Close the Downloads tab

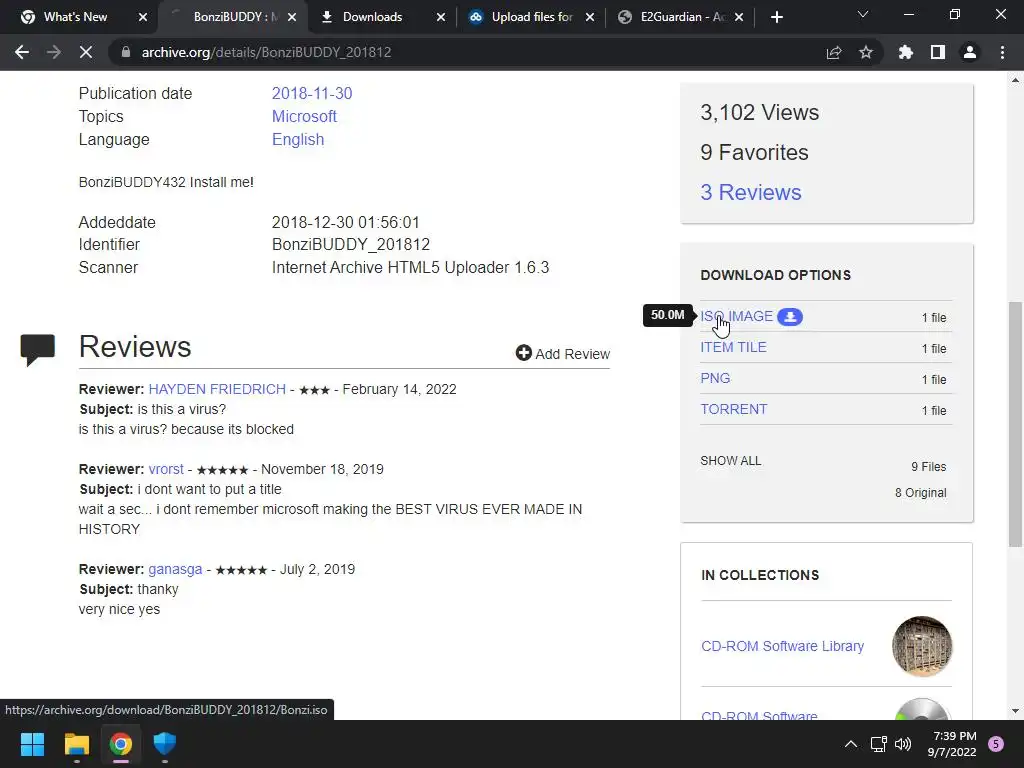pyautogui.click(x=441, y=17)
